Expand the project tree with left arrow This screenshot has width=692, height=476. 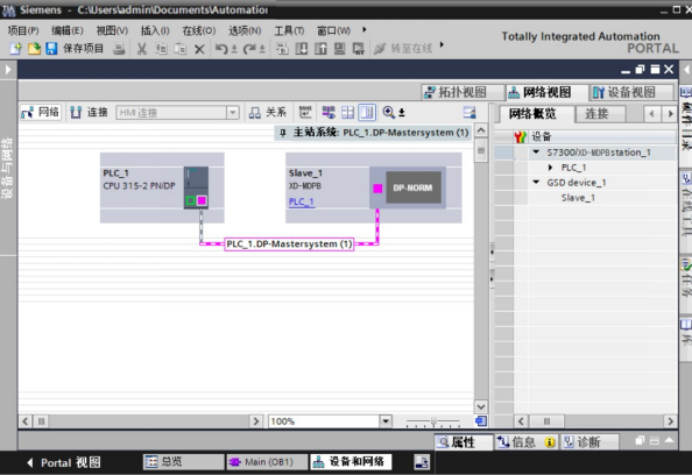[x=8, y=69]
